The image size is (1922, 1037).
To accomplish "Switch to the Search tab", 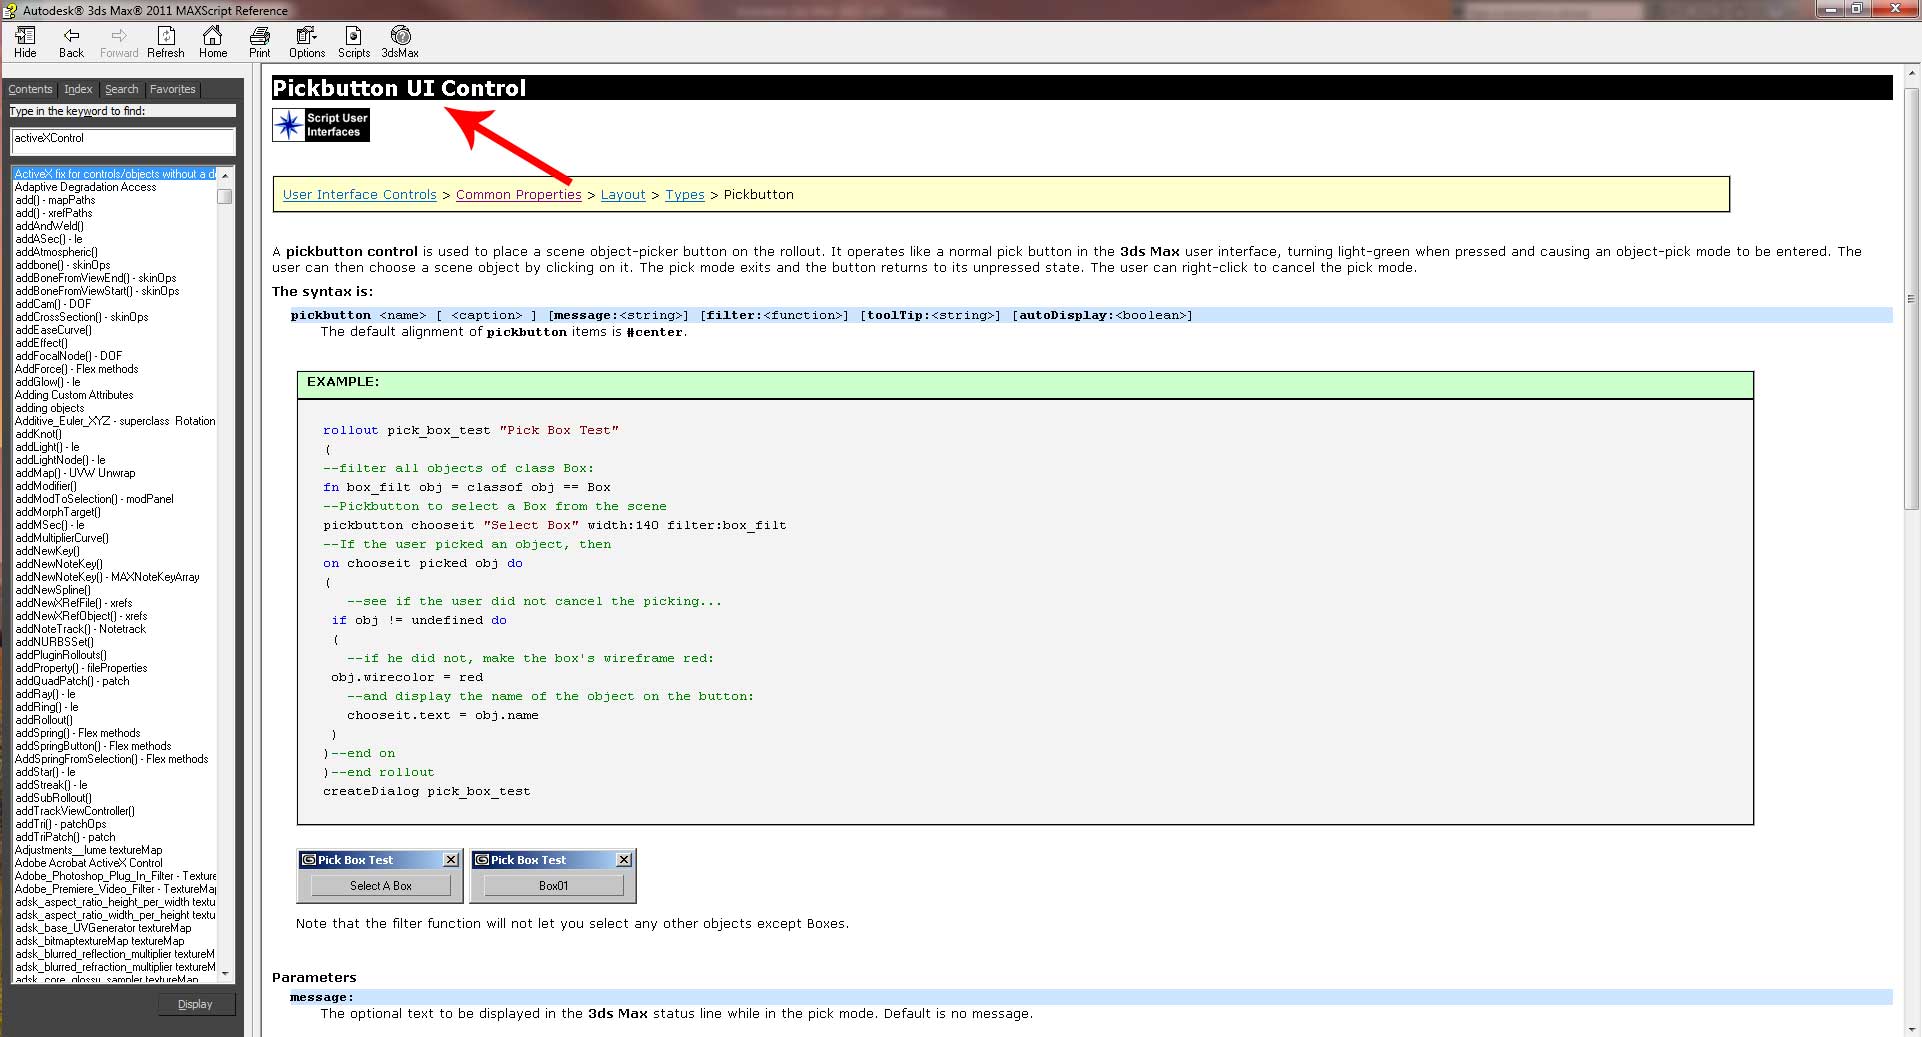I will 122,89.
